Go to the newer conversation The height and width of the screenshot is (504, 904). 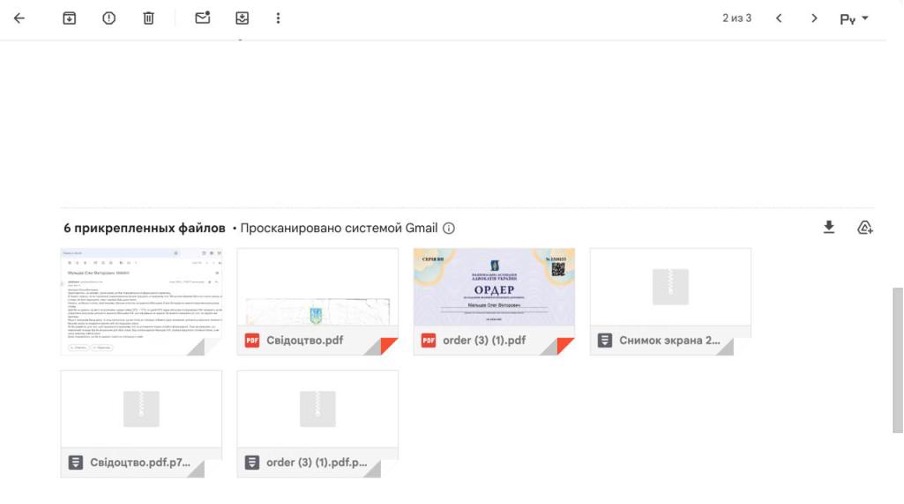(x=779, y=18)
